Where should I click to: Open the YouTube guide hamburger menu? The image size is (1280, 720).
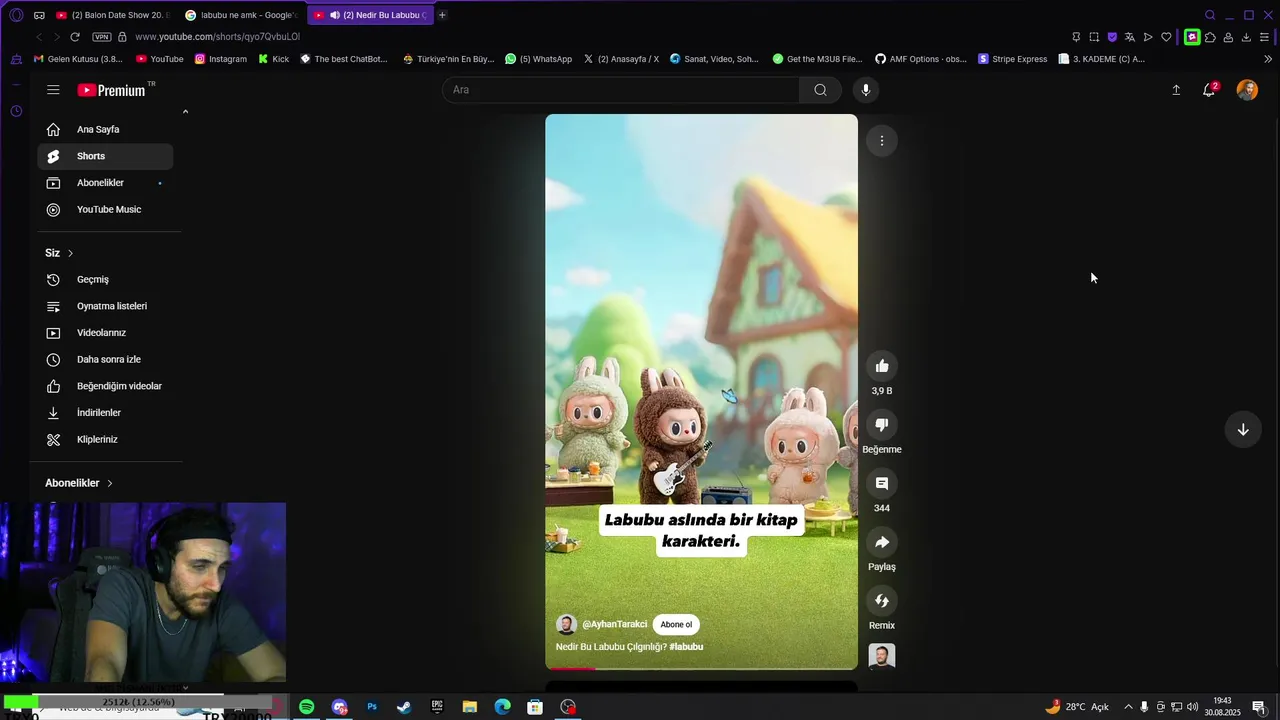(x=53, y=90)
